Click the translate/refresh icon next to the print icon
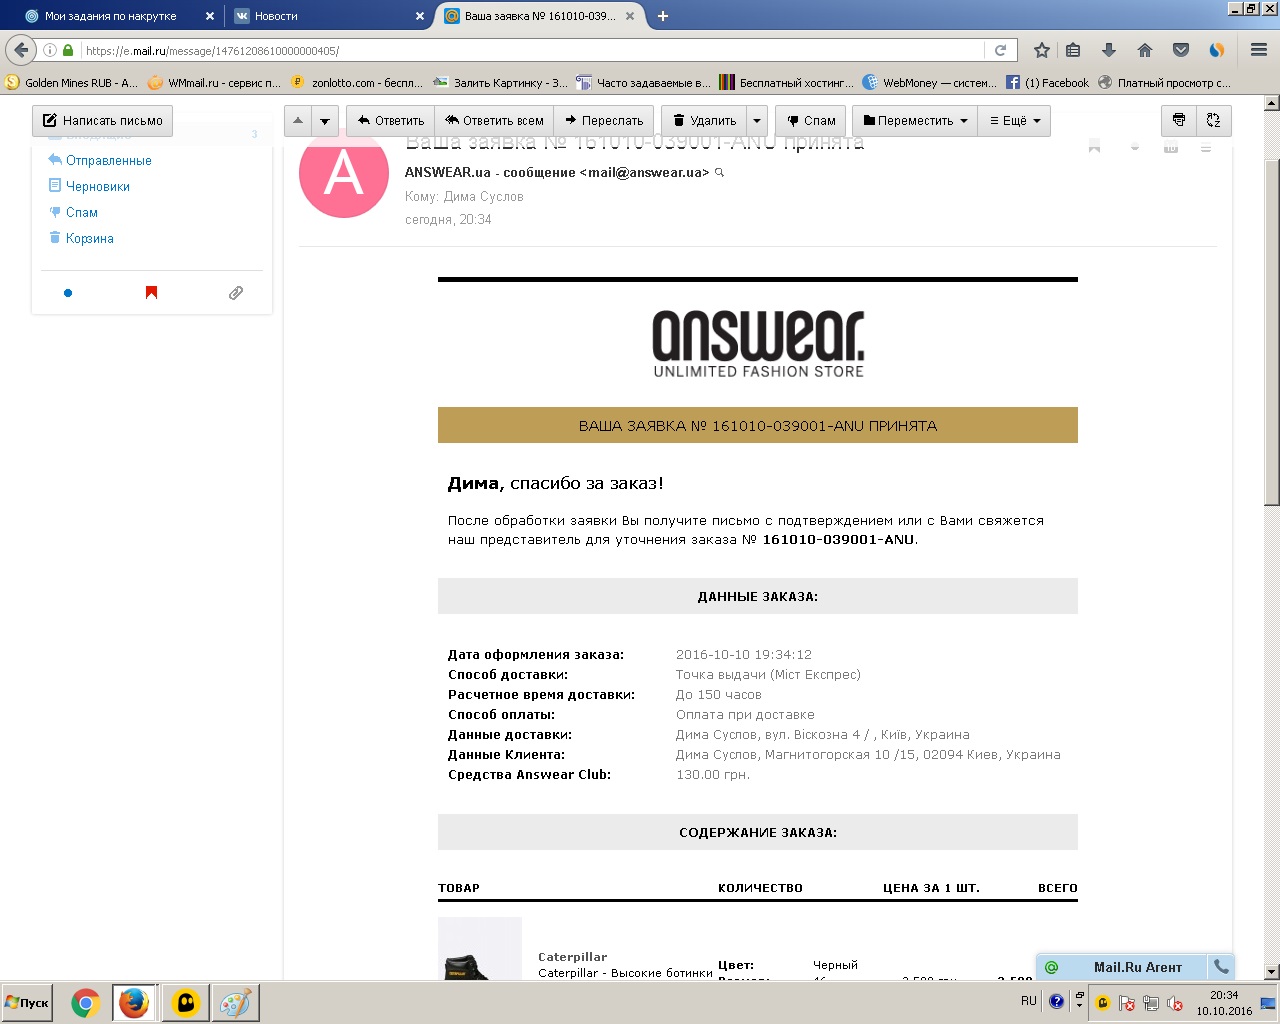The height and width of the screenshot is (1024, 1280). point(1214,120)
